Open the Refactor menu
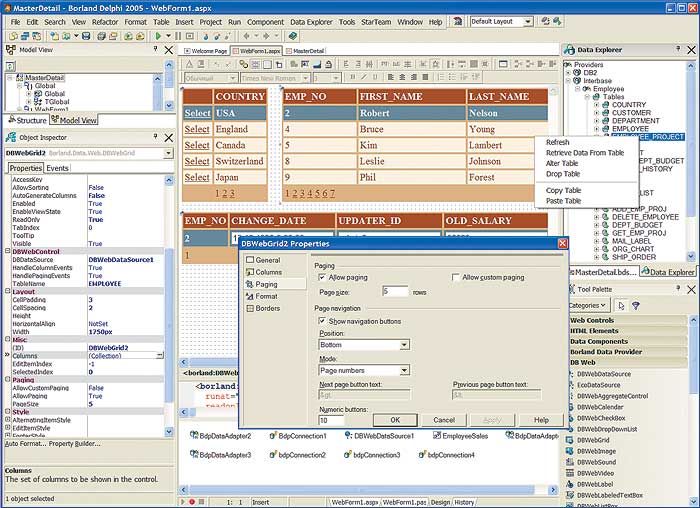 coord(105,22)
